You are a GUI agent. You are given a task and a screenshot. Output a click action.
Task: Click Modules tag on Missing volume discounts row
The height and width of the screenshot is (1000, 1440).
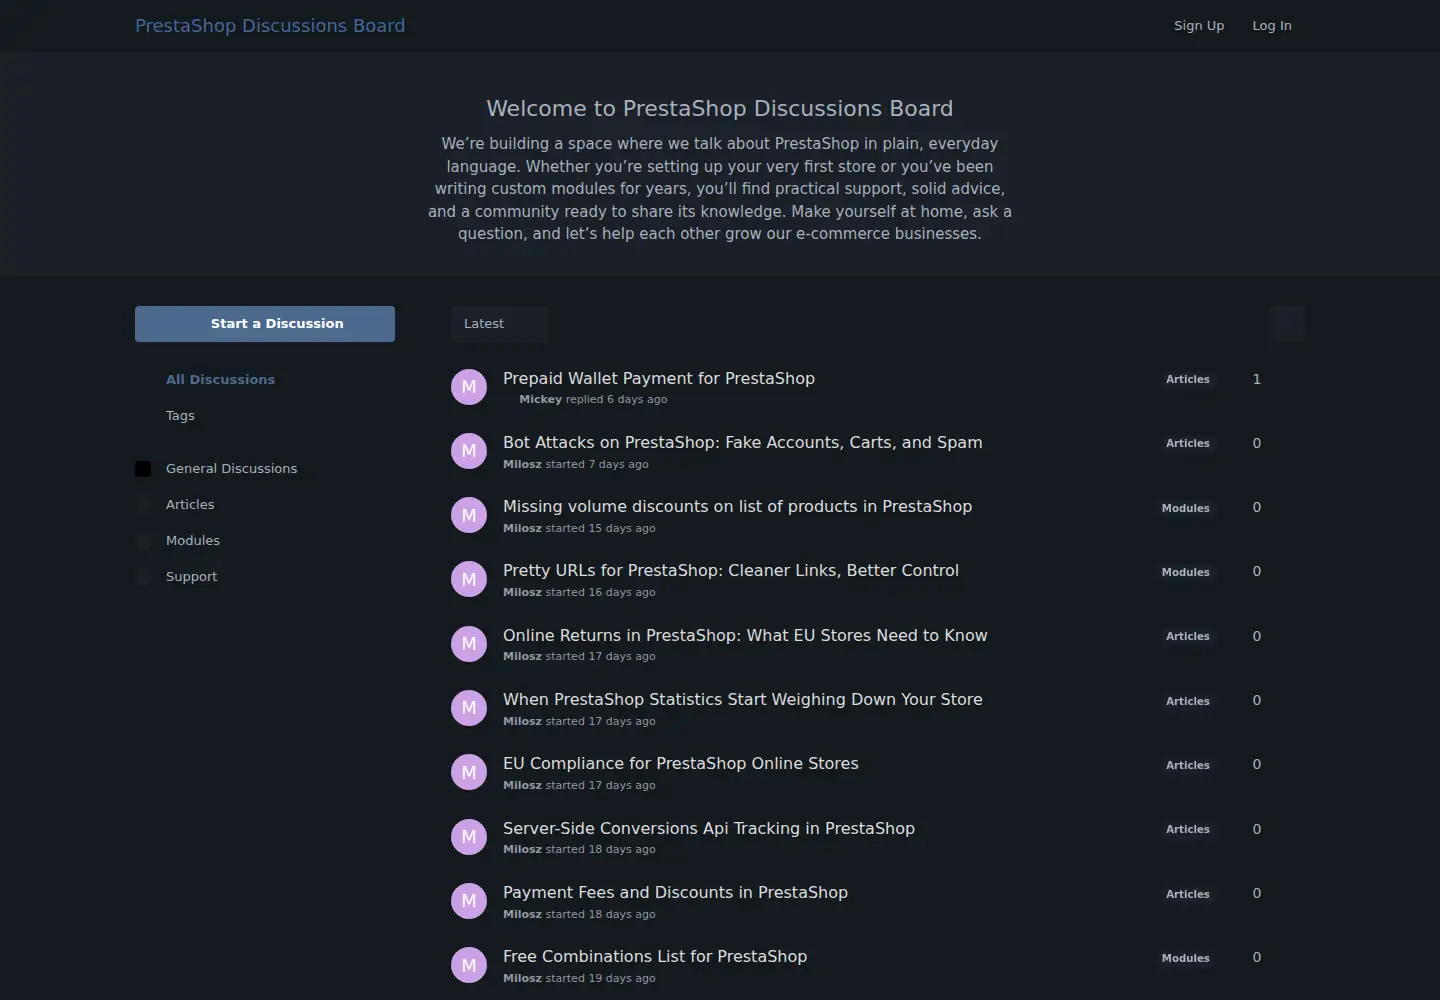(1186, 509)
